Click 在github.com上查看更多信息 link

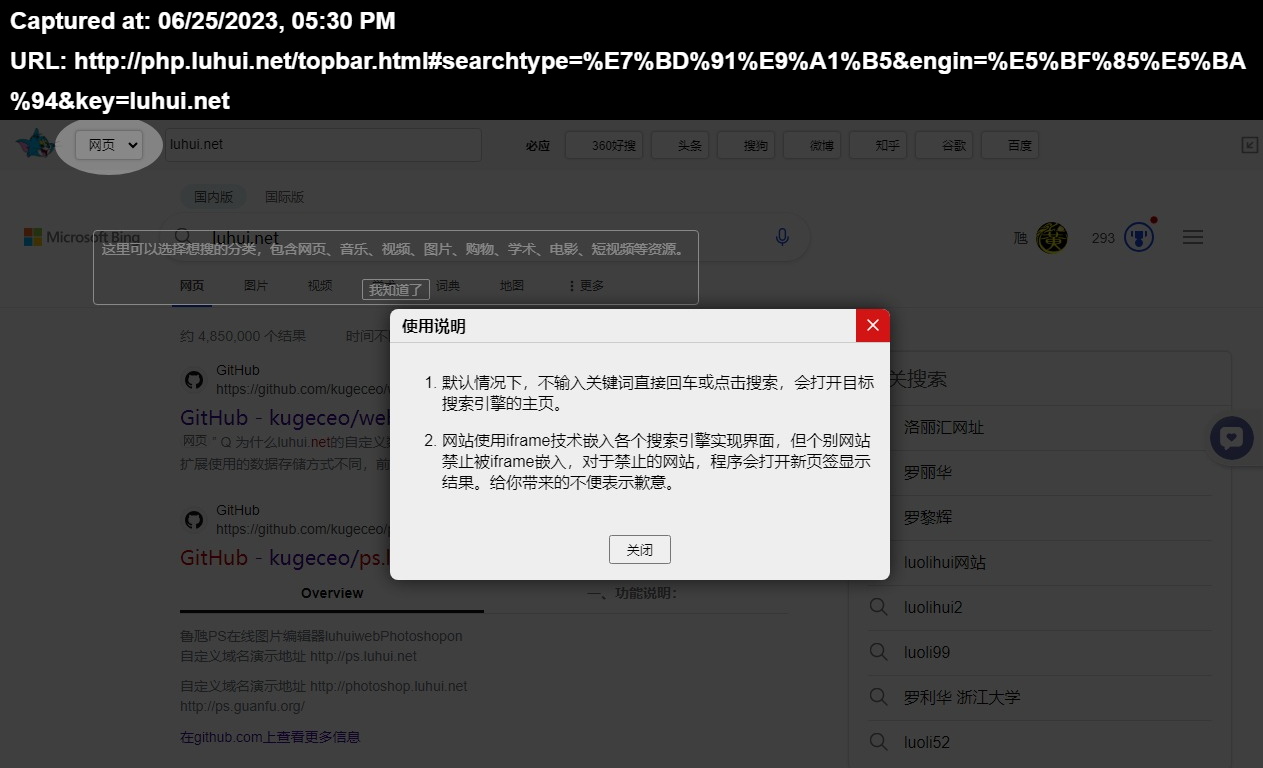(270, 737)
